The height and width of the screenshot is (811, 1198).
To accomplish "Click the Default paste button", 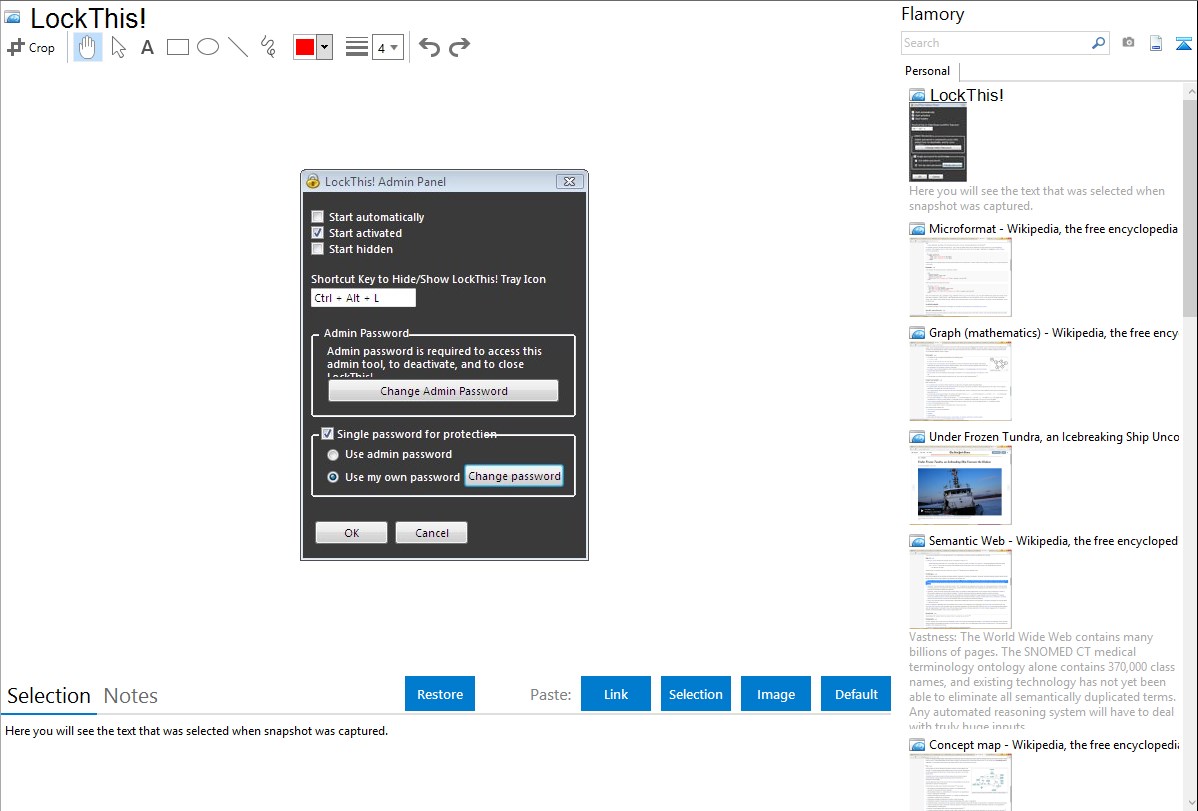I will pyautogui.click(x=856, y=694).
